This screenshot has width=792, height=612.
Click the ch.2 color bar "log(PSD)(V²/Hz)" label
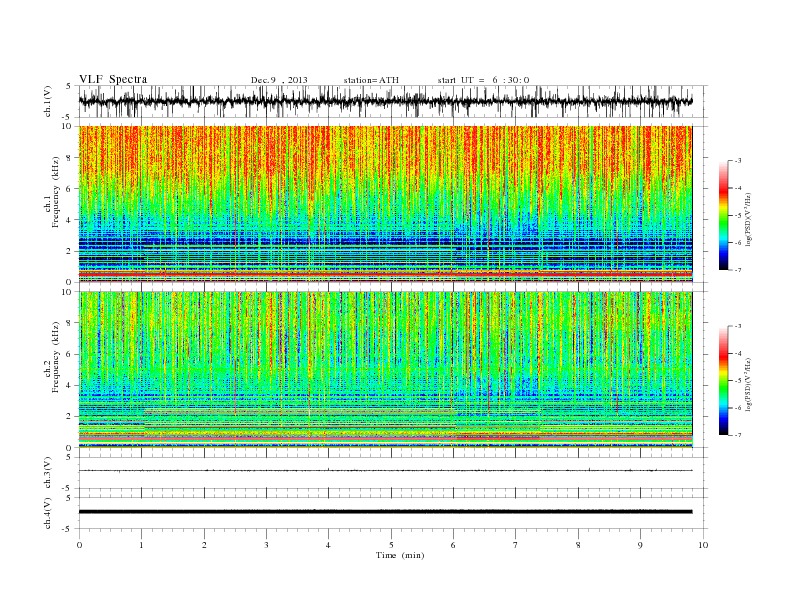point(749,383)
